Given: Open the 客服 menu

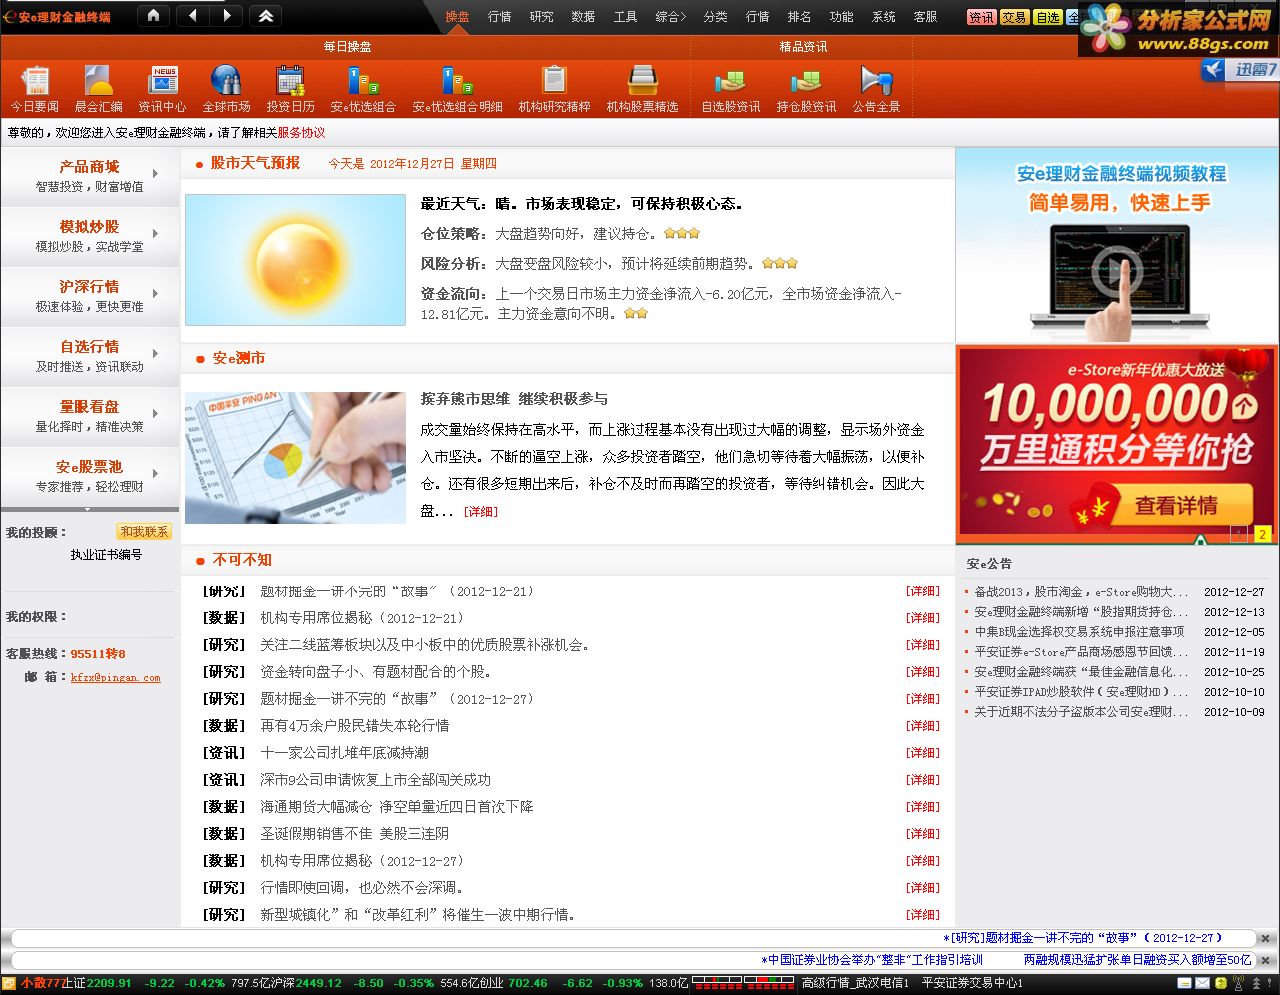Looking at the screenshot, I should click(925, 17).
